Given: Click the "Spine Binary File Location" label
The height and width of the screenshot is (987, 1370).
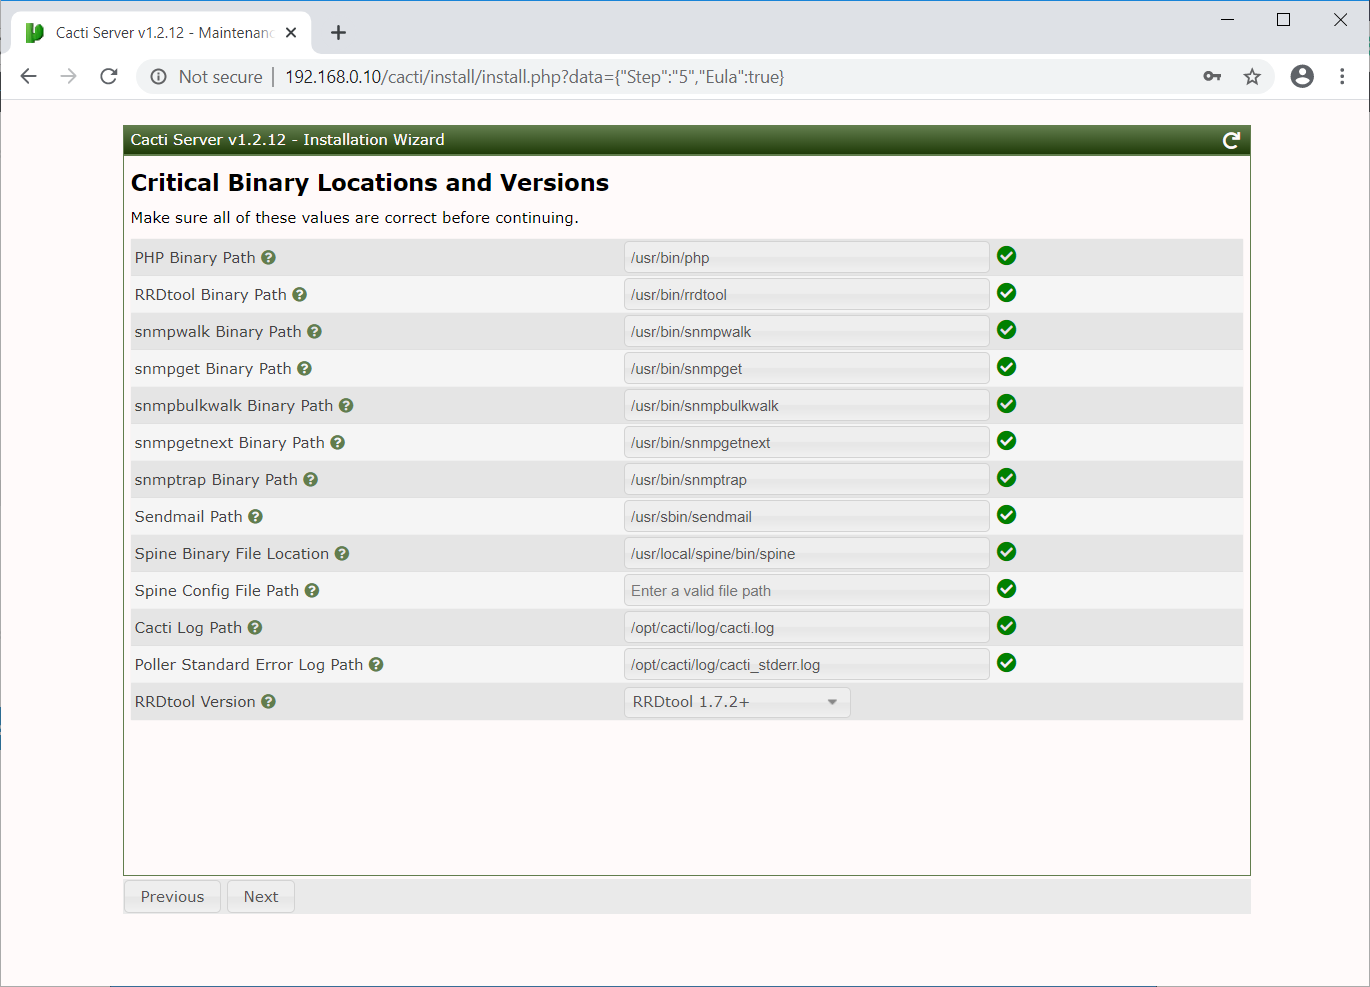Looking at the screenshot, I should coord(232,554).
